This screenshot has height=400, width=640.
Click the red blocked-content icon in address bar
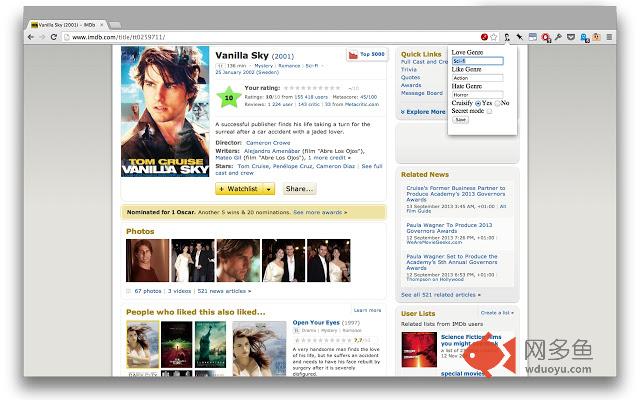(484, 37)
